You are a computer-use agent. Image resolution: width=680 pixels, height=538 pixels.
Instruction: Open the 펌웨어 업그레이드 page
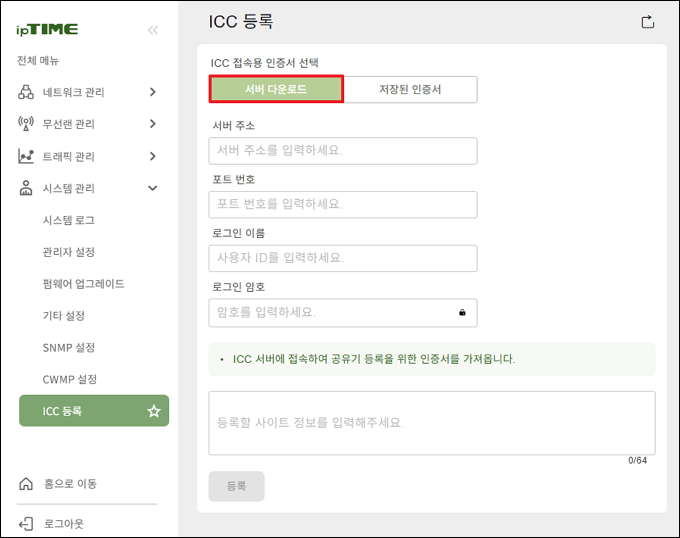click(83, 284)
